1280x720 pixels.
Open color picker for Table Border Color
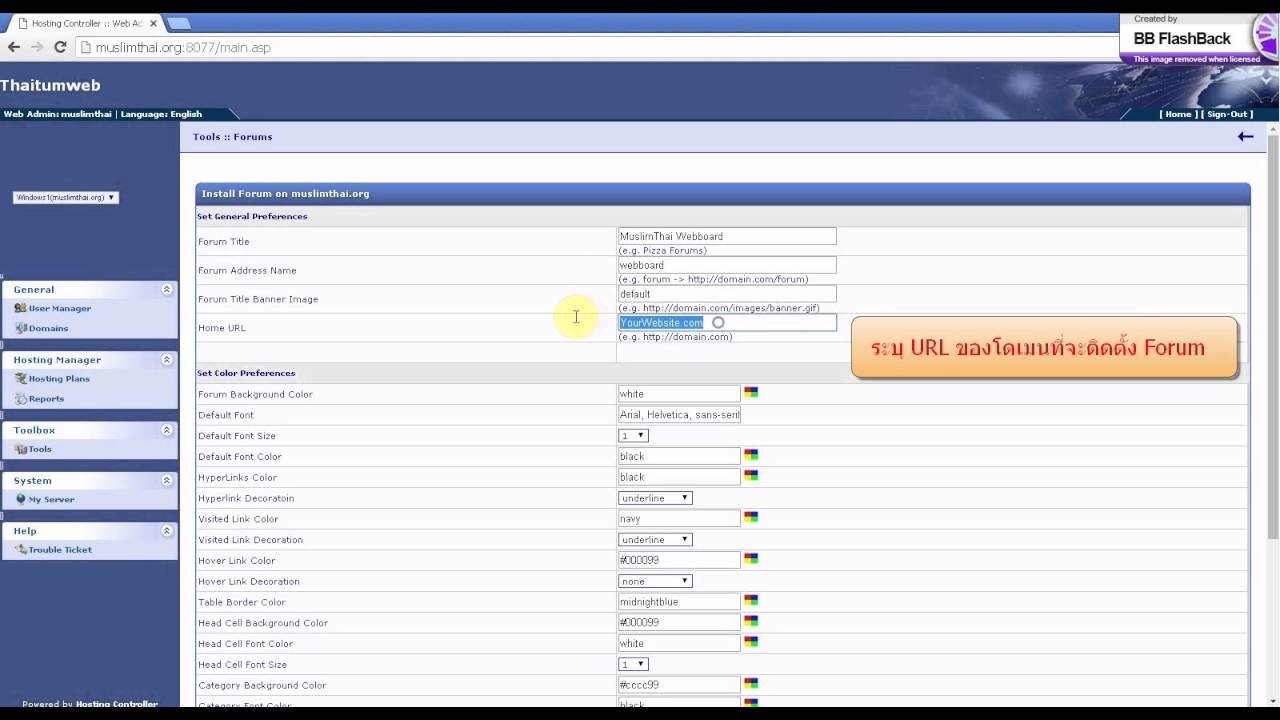coord(751,600)
